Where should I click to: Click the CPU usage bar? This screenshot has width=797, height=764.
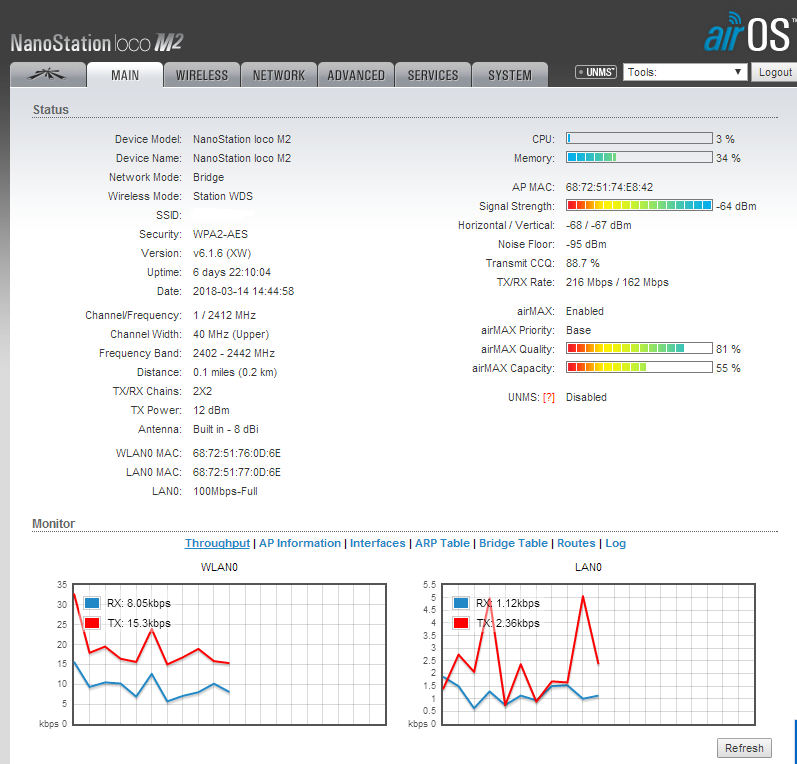(x=639, y=138)
